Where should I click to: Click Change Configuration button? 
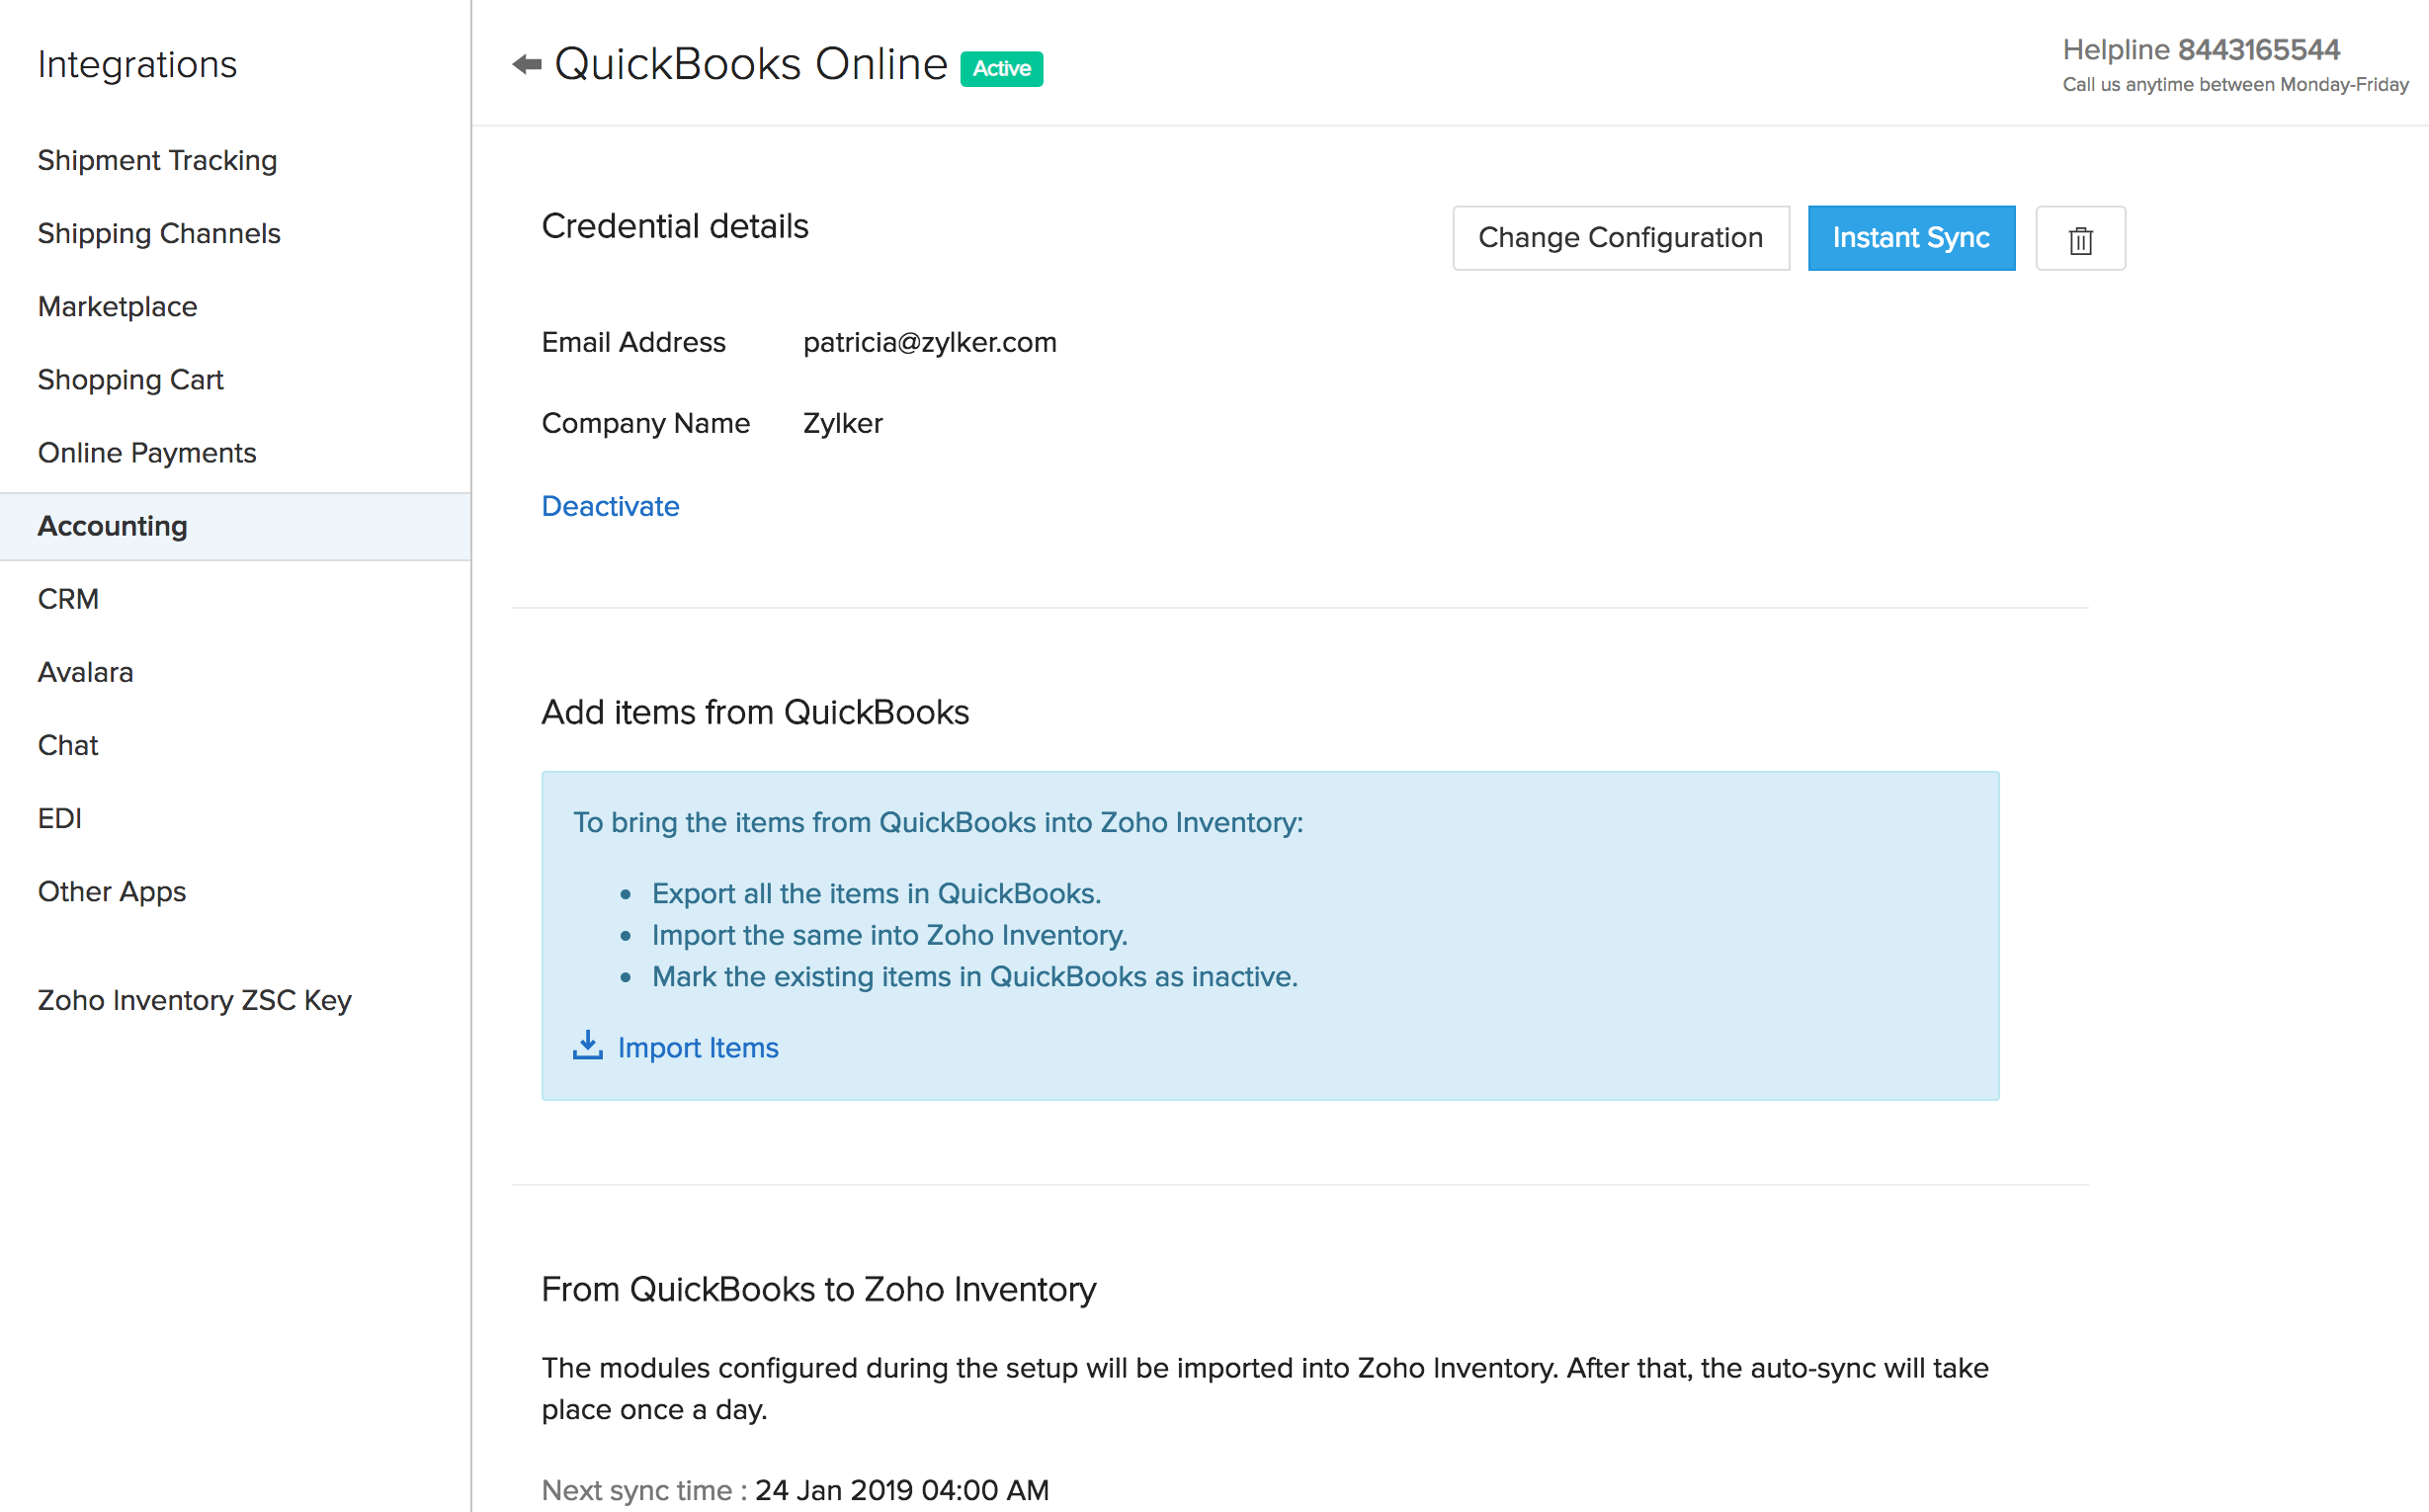[x=1621, y=237]
